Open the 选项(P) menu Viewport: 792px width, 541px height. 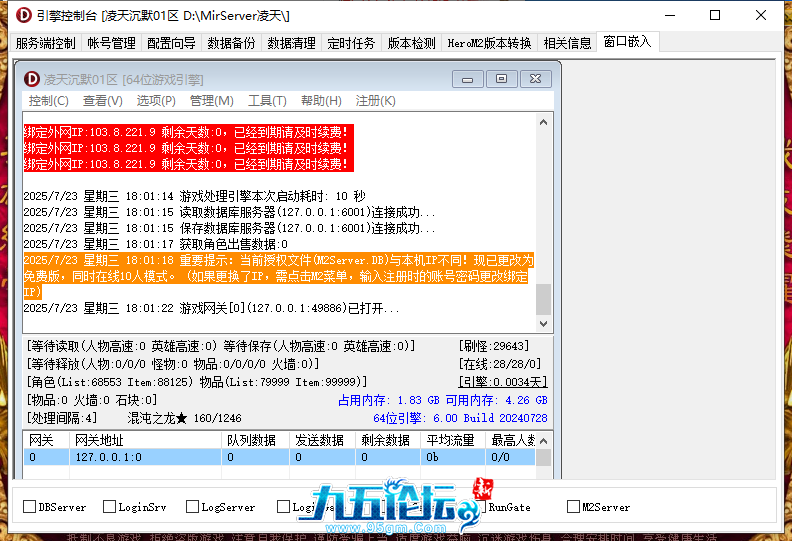156,101
